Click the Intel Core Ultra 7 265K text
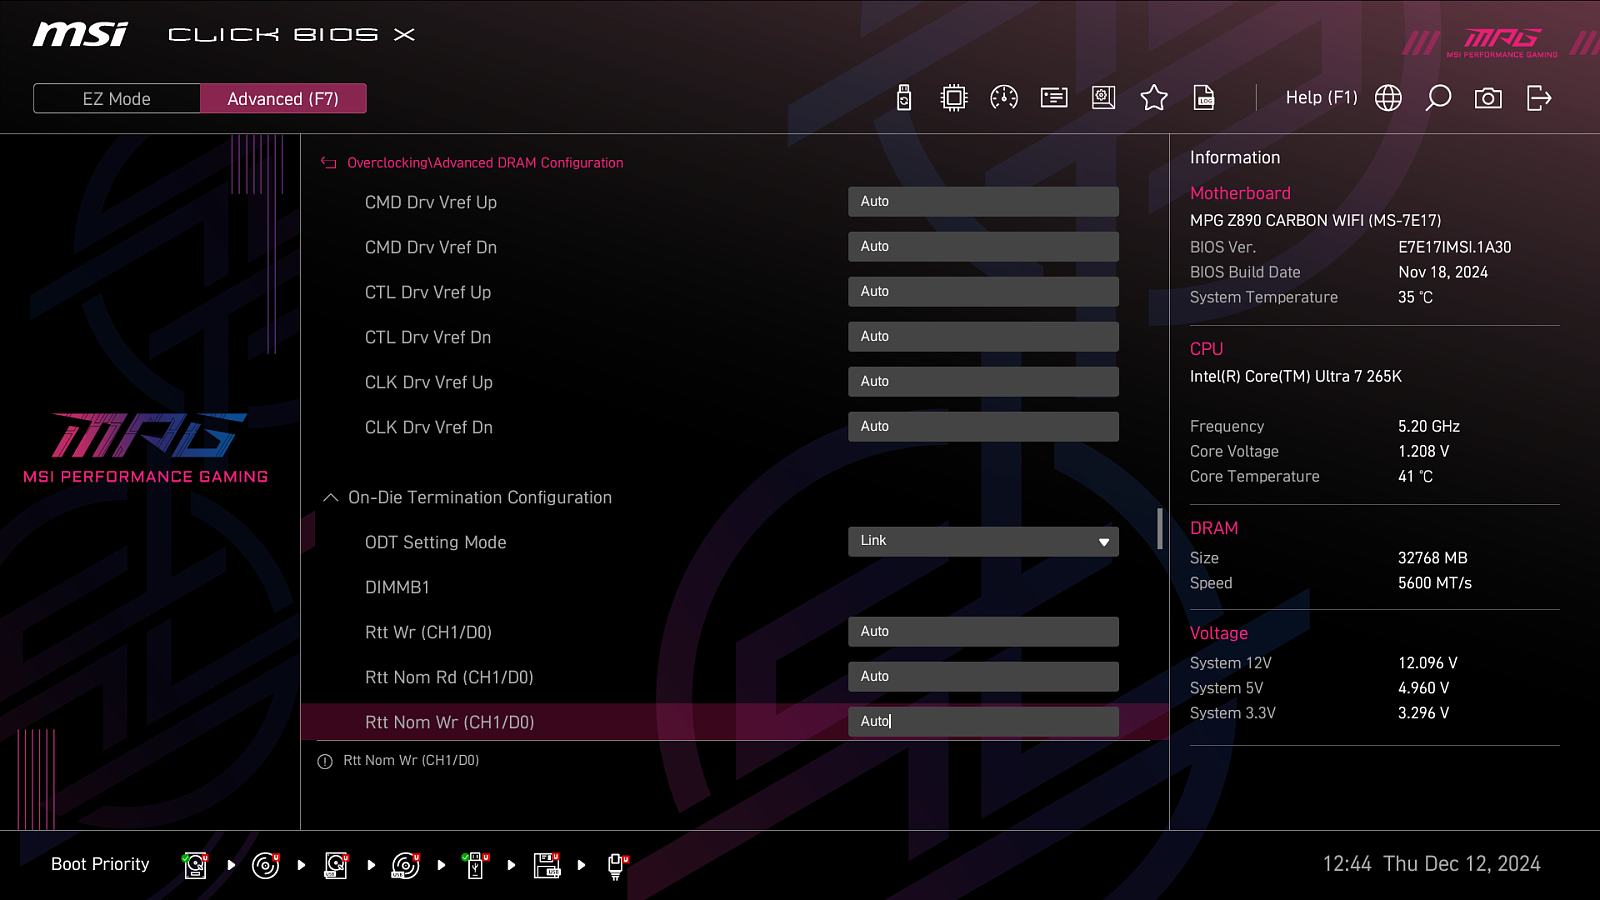Screen dimensions: 1600x900 (1296, 376)
